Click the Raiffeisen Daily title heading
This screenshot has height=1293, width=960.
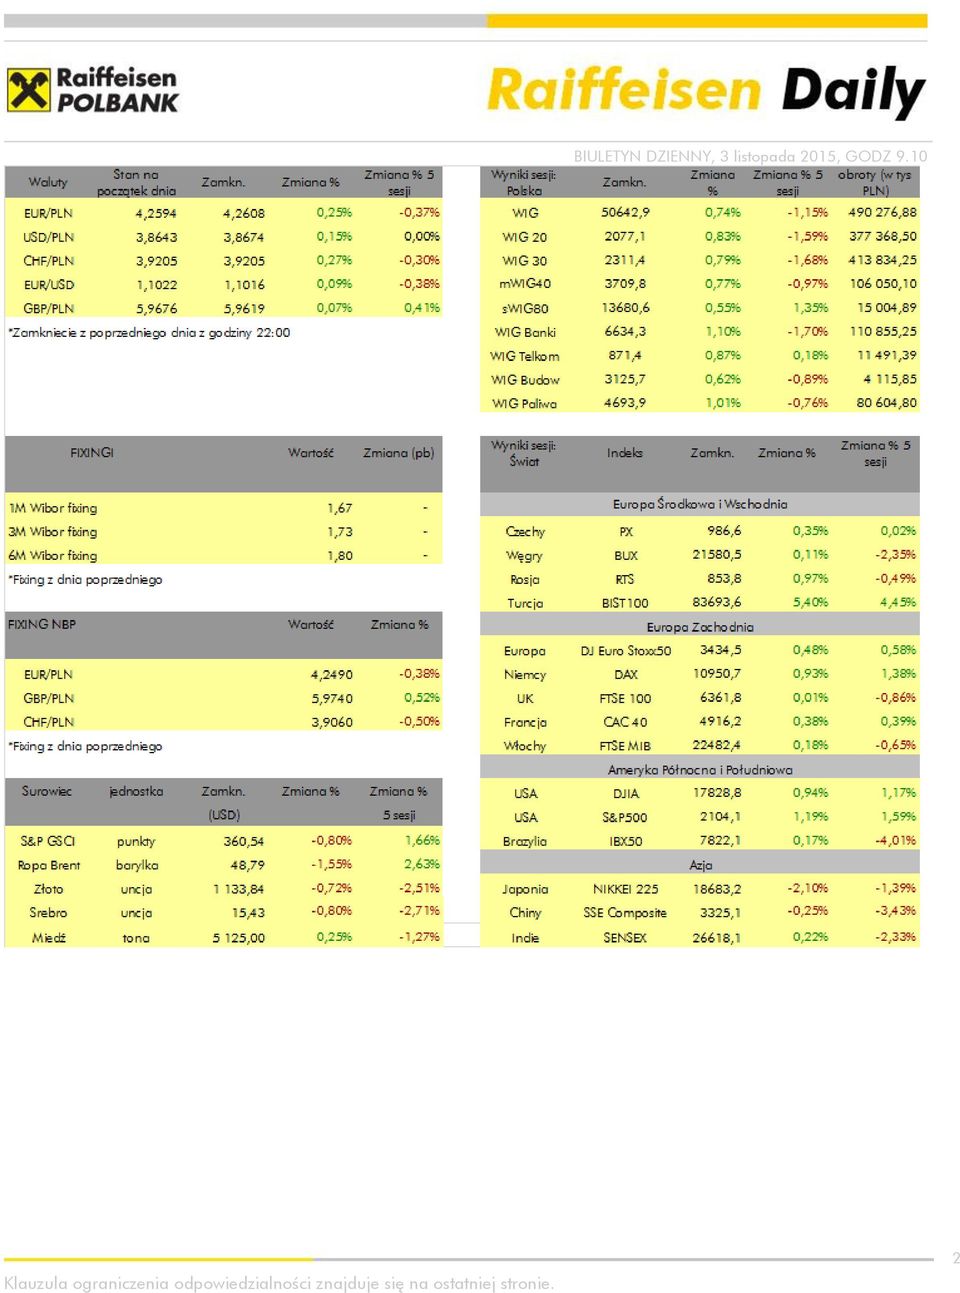[706, 91]
